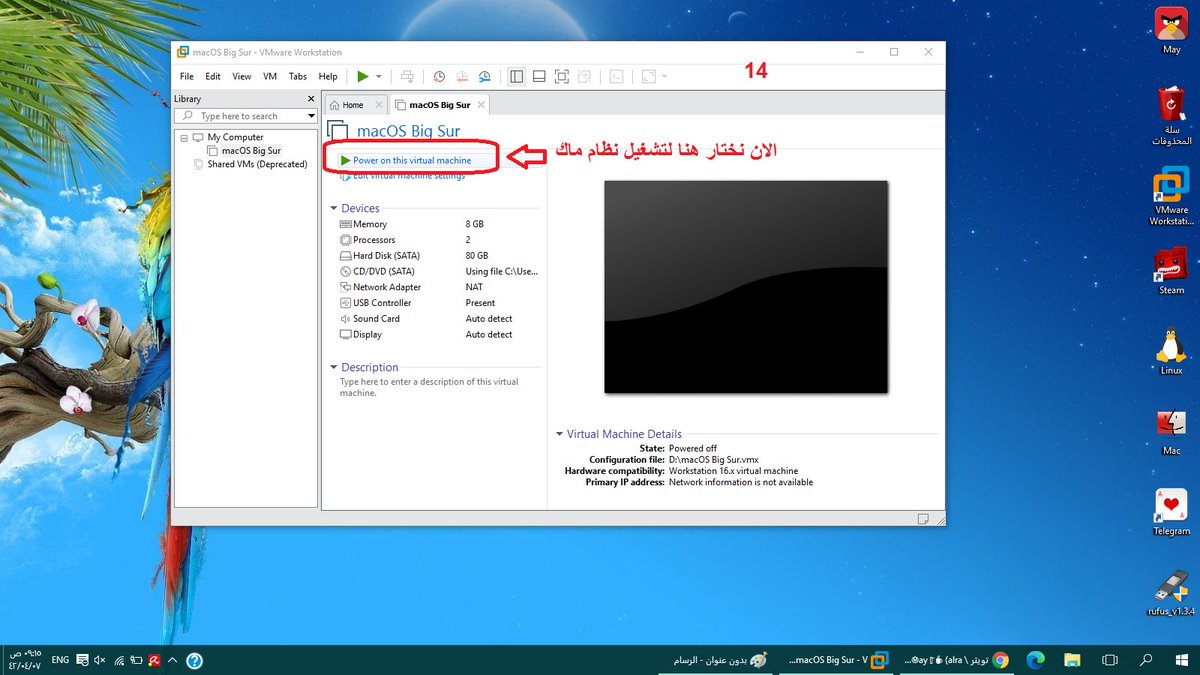The image size is (1200, 675).
Task: Close the Library panel
Action: click(x=311, y=99)
